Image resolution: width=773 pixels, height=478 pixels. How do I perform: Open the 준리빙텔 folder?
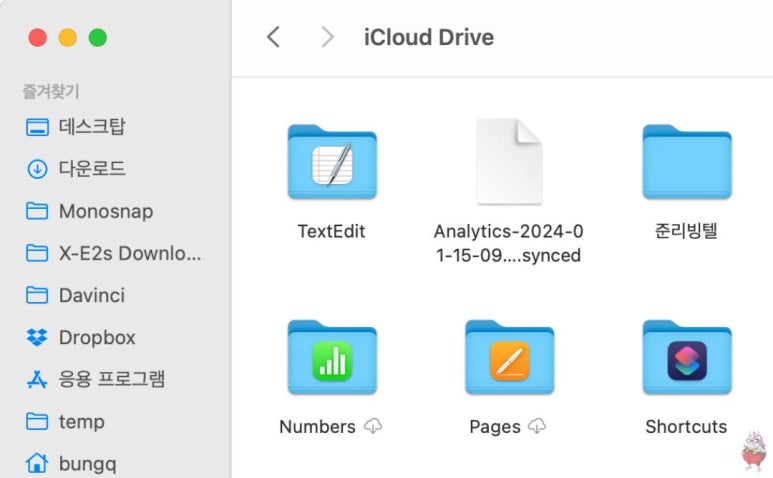click(687, 162)
